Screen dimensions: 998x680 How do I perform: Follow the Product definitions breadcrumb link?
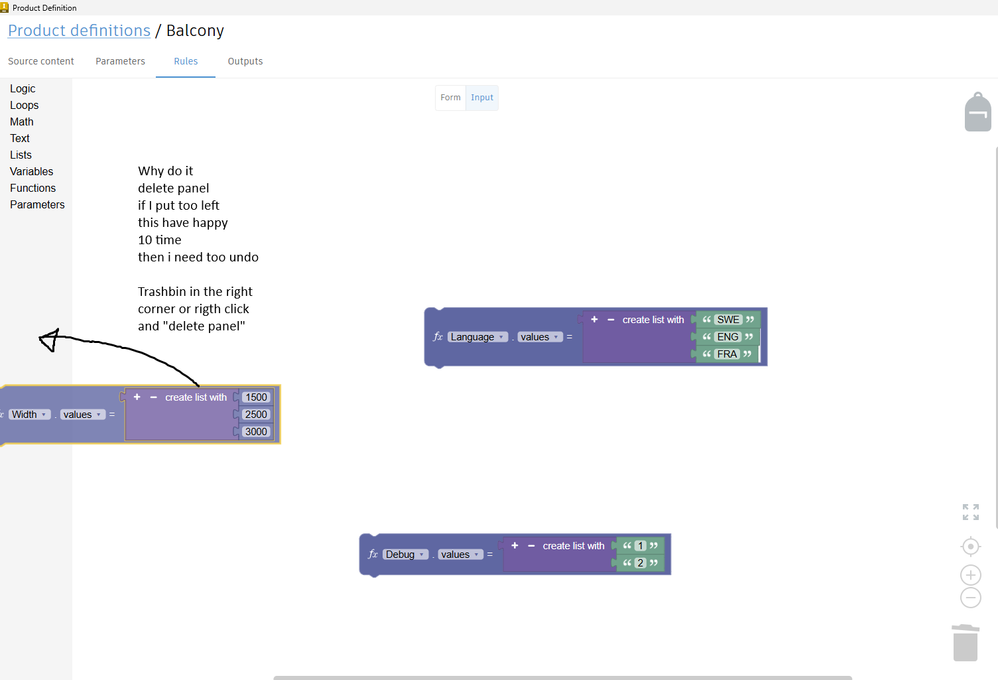[x=79, y=31]
